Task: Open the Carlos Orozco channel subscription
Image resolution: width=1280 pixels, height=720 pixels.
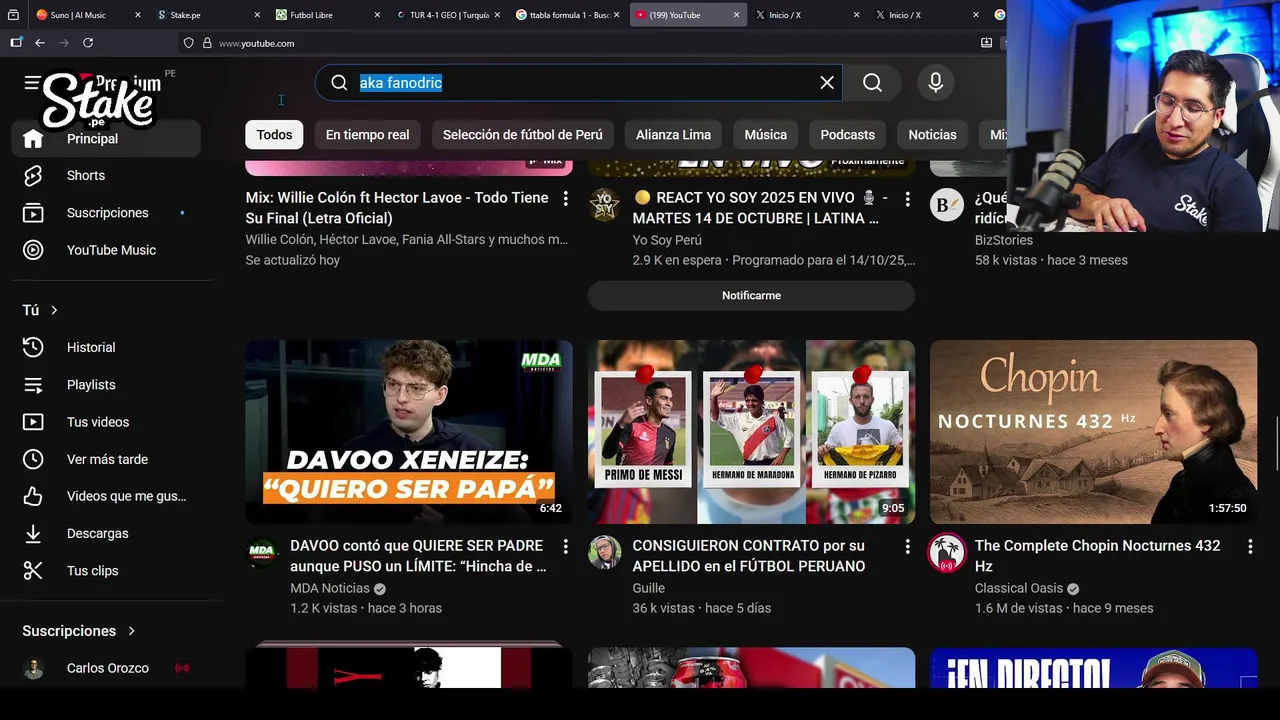Action: click(106, 668)
